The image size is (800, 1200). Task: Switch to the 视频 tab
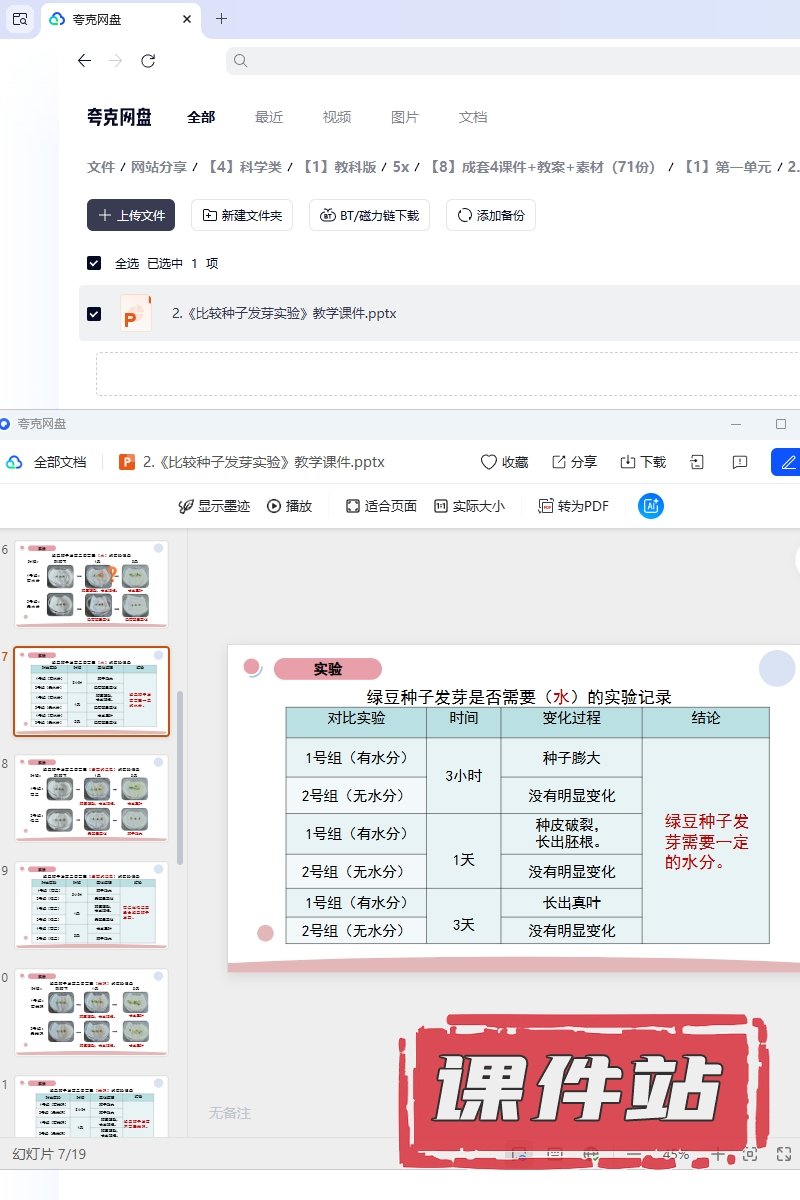(x=337, y=117)
